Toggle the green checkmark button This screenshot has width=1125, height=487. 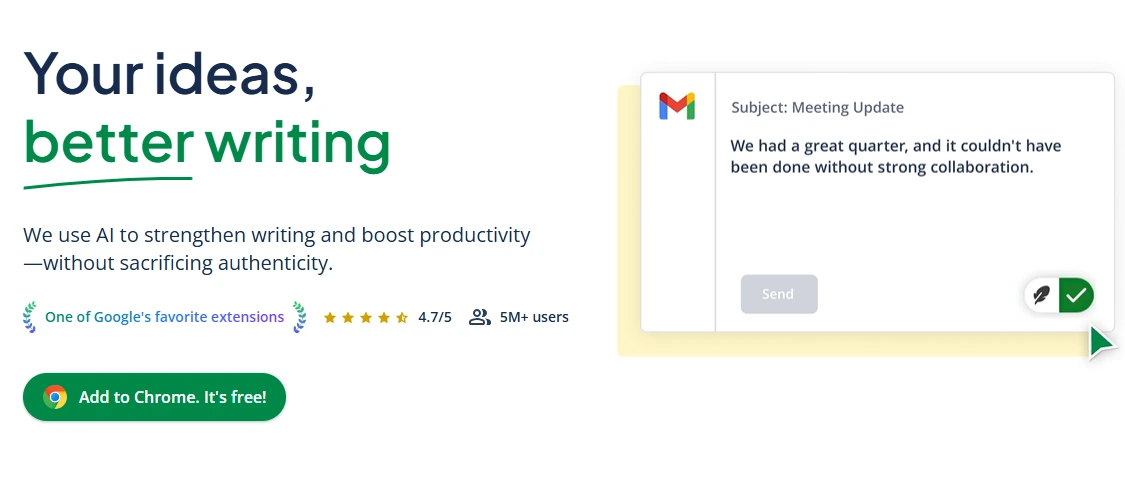tap(1076, 295)
